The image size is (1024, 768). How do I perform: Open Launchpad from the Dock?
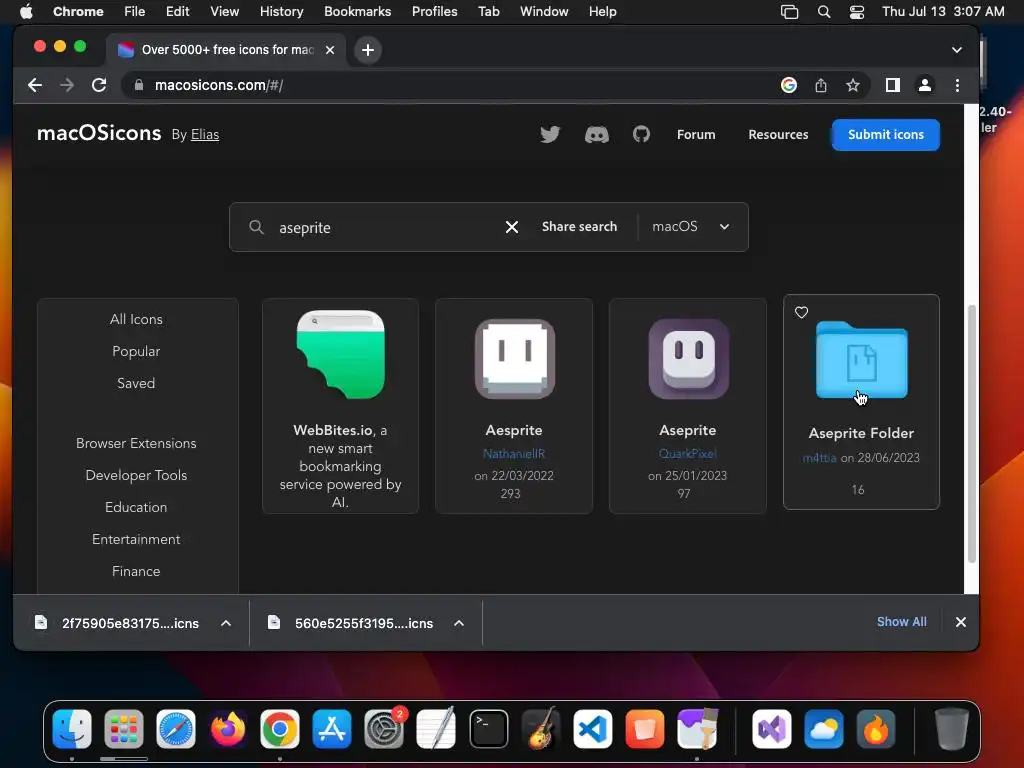123,729
